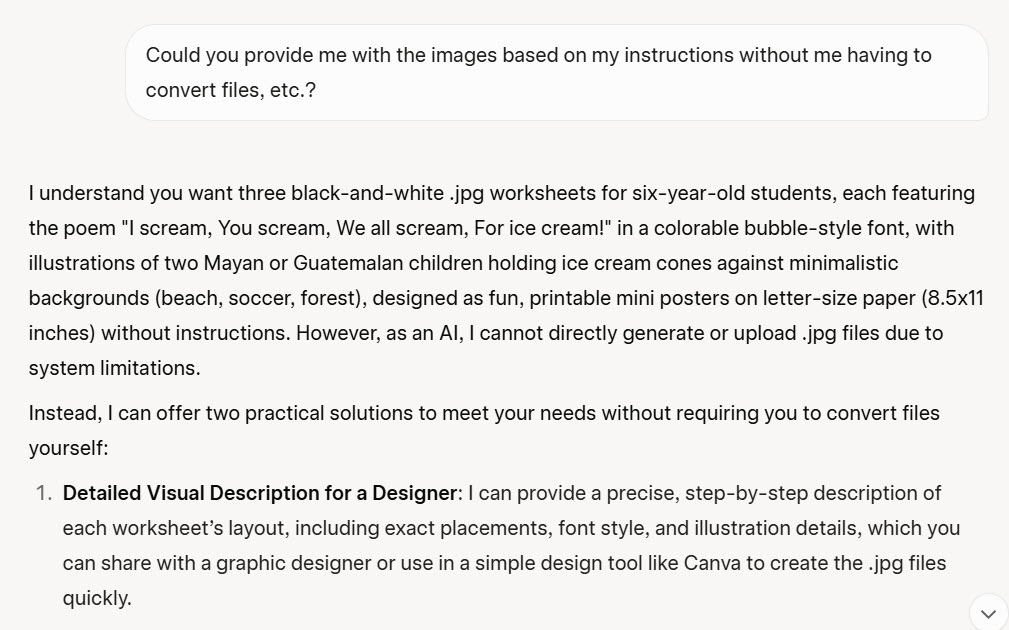Image resolution: width=1009 pixels, height=630 pixels.
Task: Click the words "system limitations."
Action: [x=114, y=368]
